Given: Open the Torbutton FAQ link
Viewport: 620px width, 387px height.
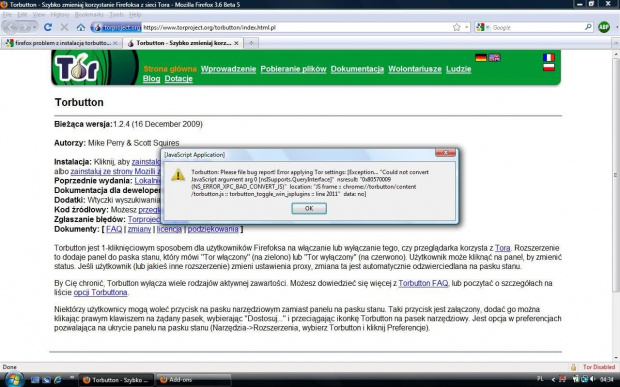Looking at the screenshot, I should coord(423,283).
